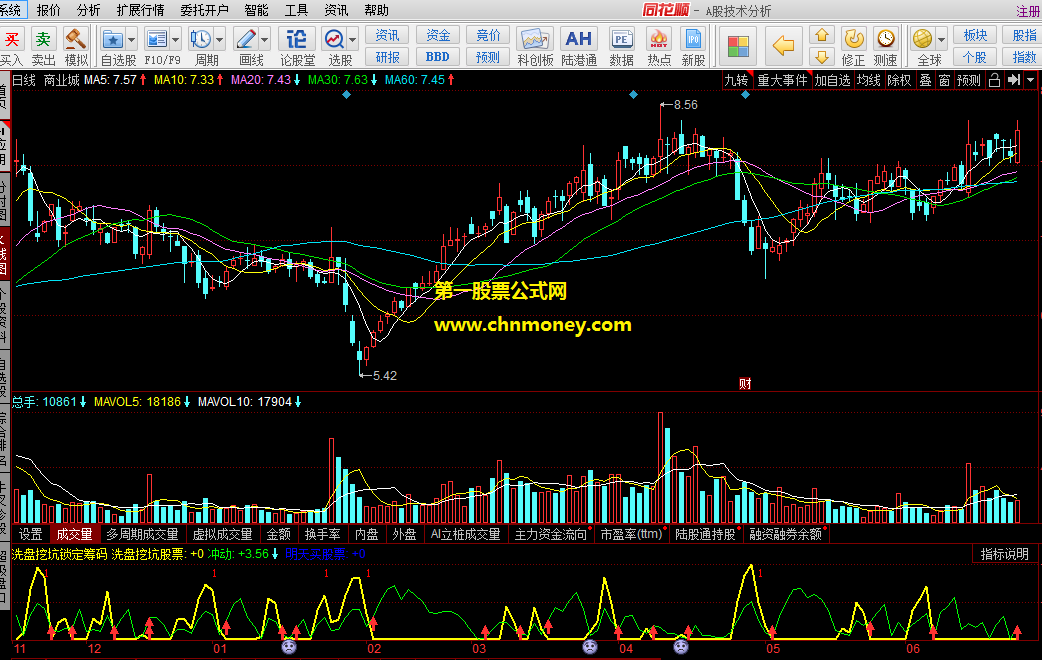Click the arrow-to-bar collapse panel icon

(x=1013, y=80)
